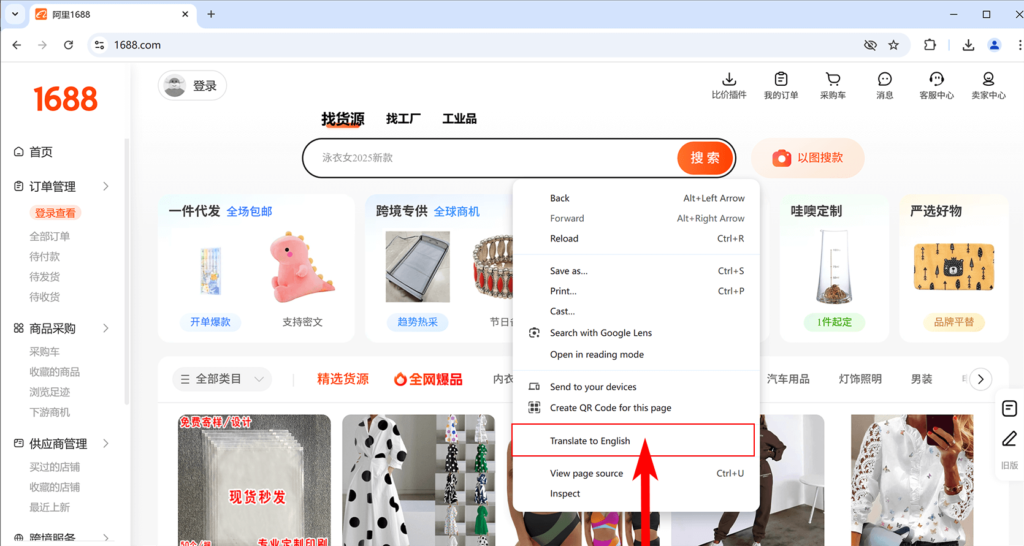
Task: Click the 1688 logo in sidebar
Action: tap(65, 99)
